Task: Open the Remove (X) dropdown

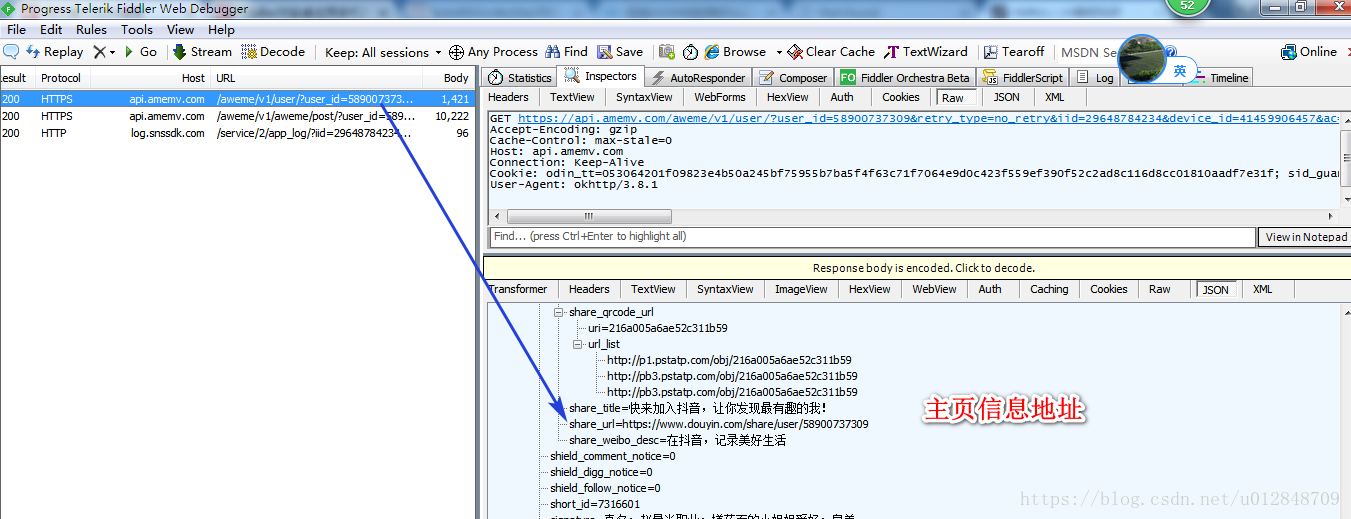Action: (104, 52)
